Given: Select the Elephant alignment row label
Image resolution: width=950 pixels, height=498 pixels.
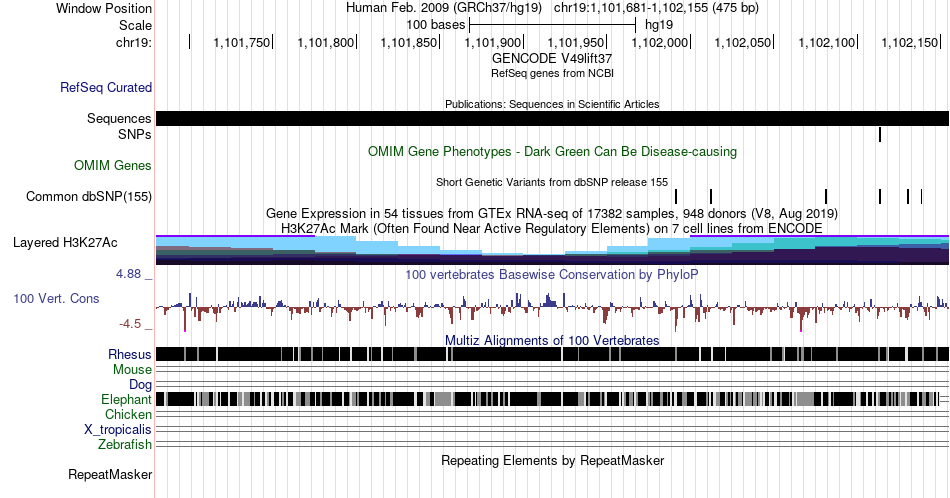Looking at the screenshot, I should click(126, 399).
